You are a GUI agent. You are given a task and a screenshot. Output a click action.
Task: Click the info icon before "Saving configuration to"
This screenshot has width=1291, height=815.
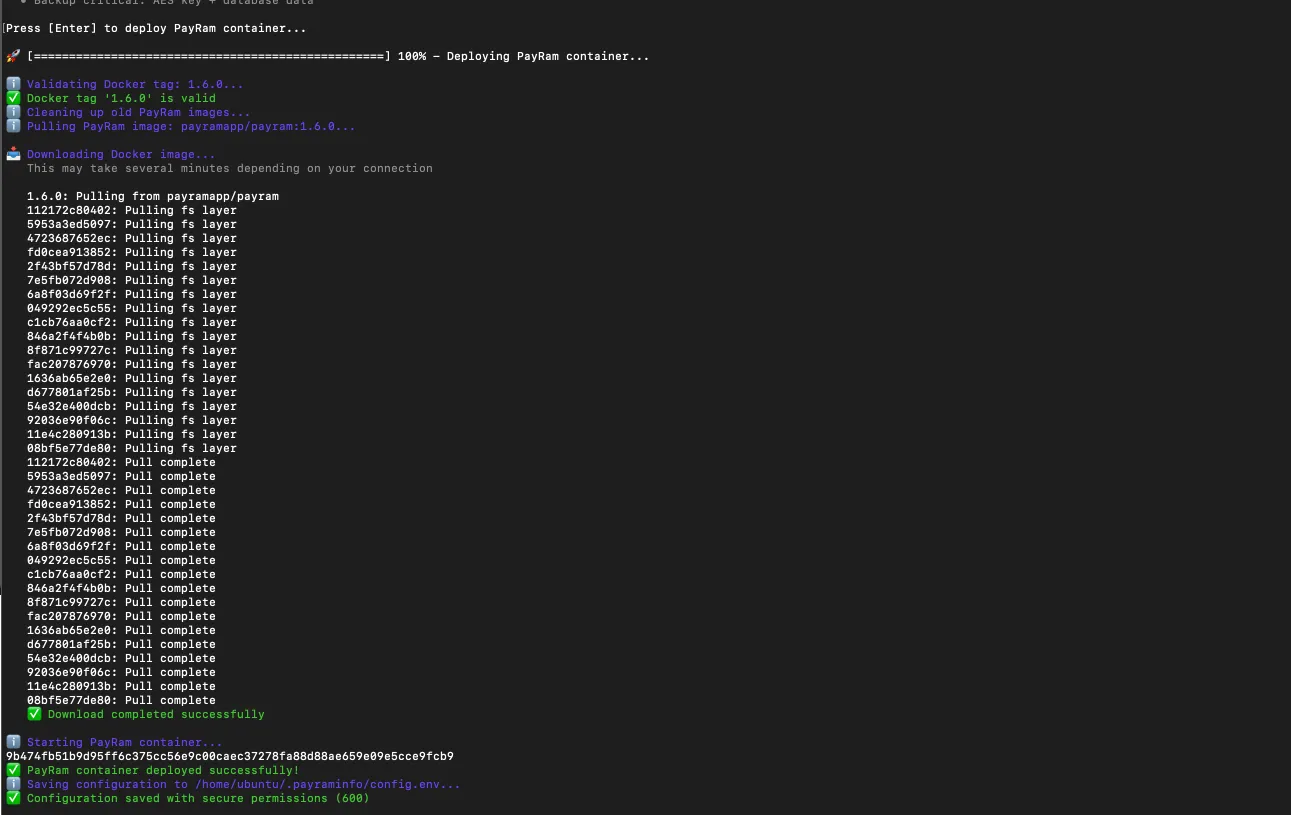(x=13, y=784)
